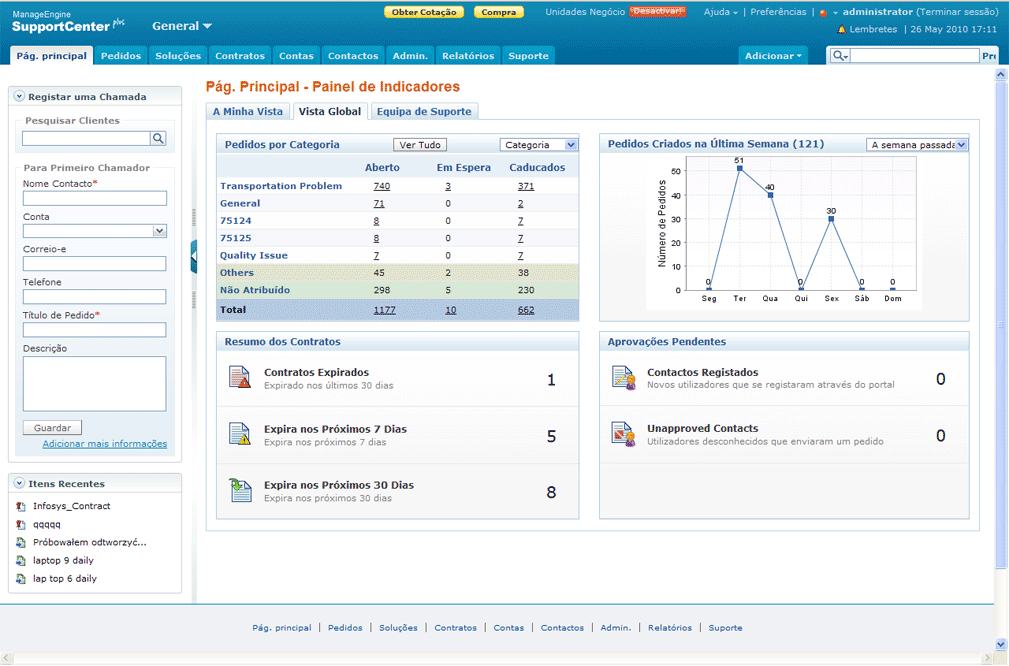The width and height of the screenshot is (1009, 666).
Task: Click the Compra button
Action: tap(499, 12)
